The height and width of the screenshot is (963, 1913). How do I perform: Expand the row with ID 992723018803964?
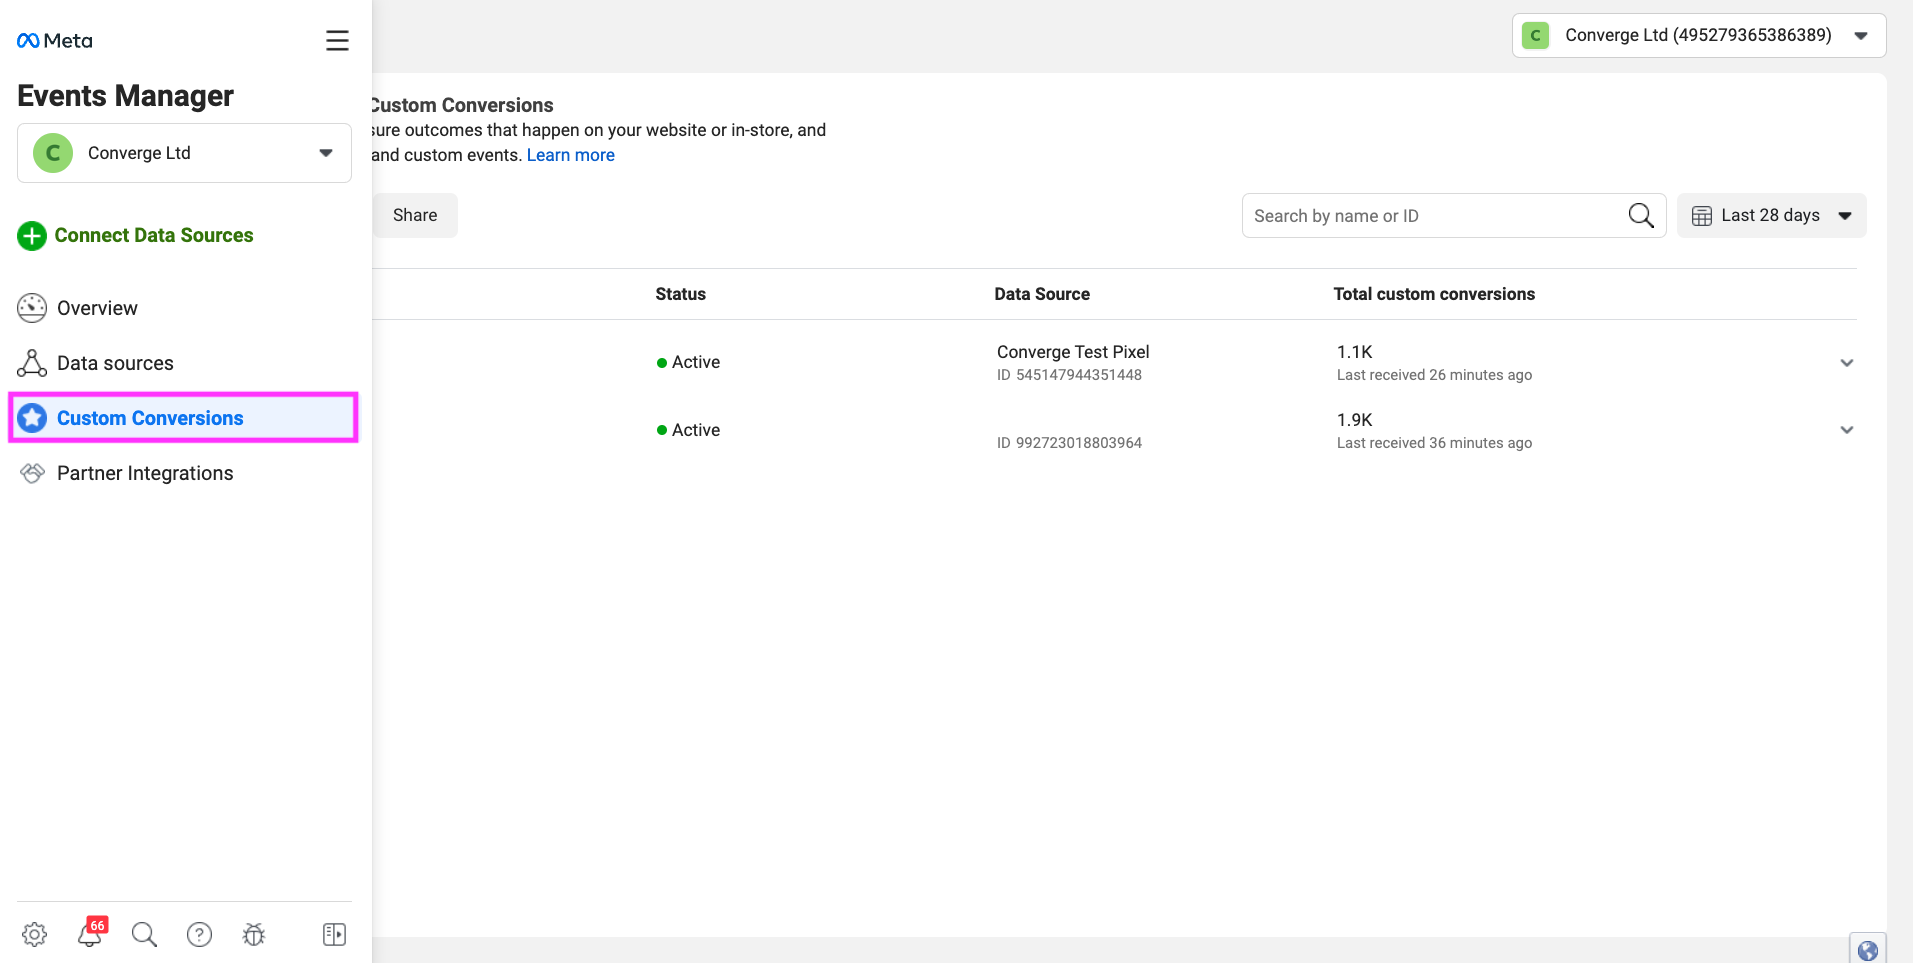[x=1846, y=430]
